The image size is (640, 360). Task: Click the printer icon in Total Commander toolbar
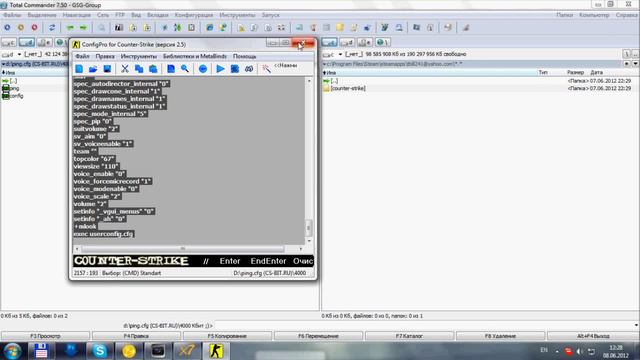[448, 28]
